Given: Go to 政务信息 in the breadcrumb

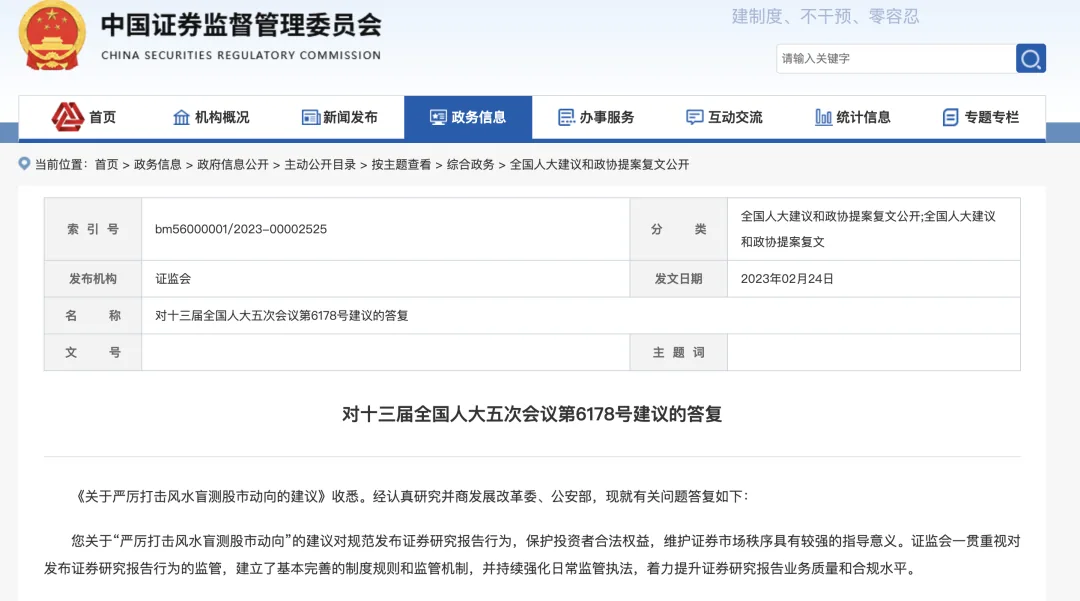Looking at the screenshot, I should click(158, 165).
